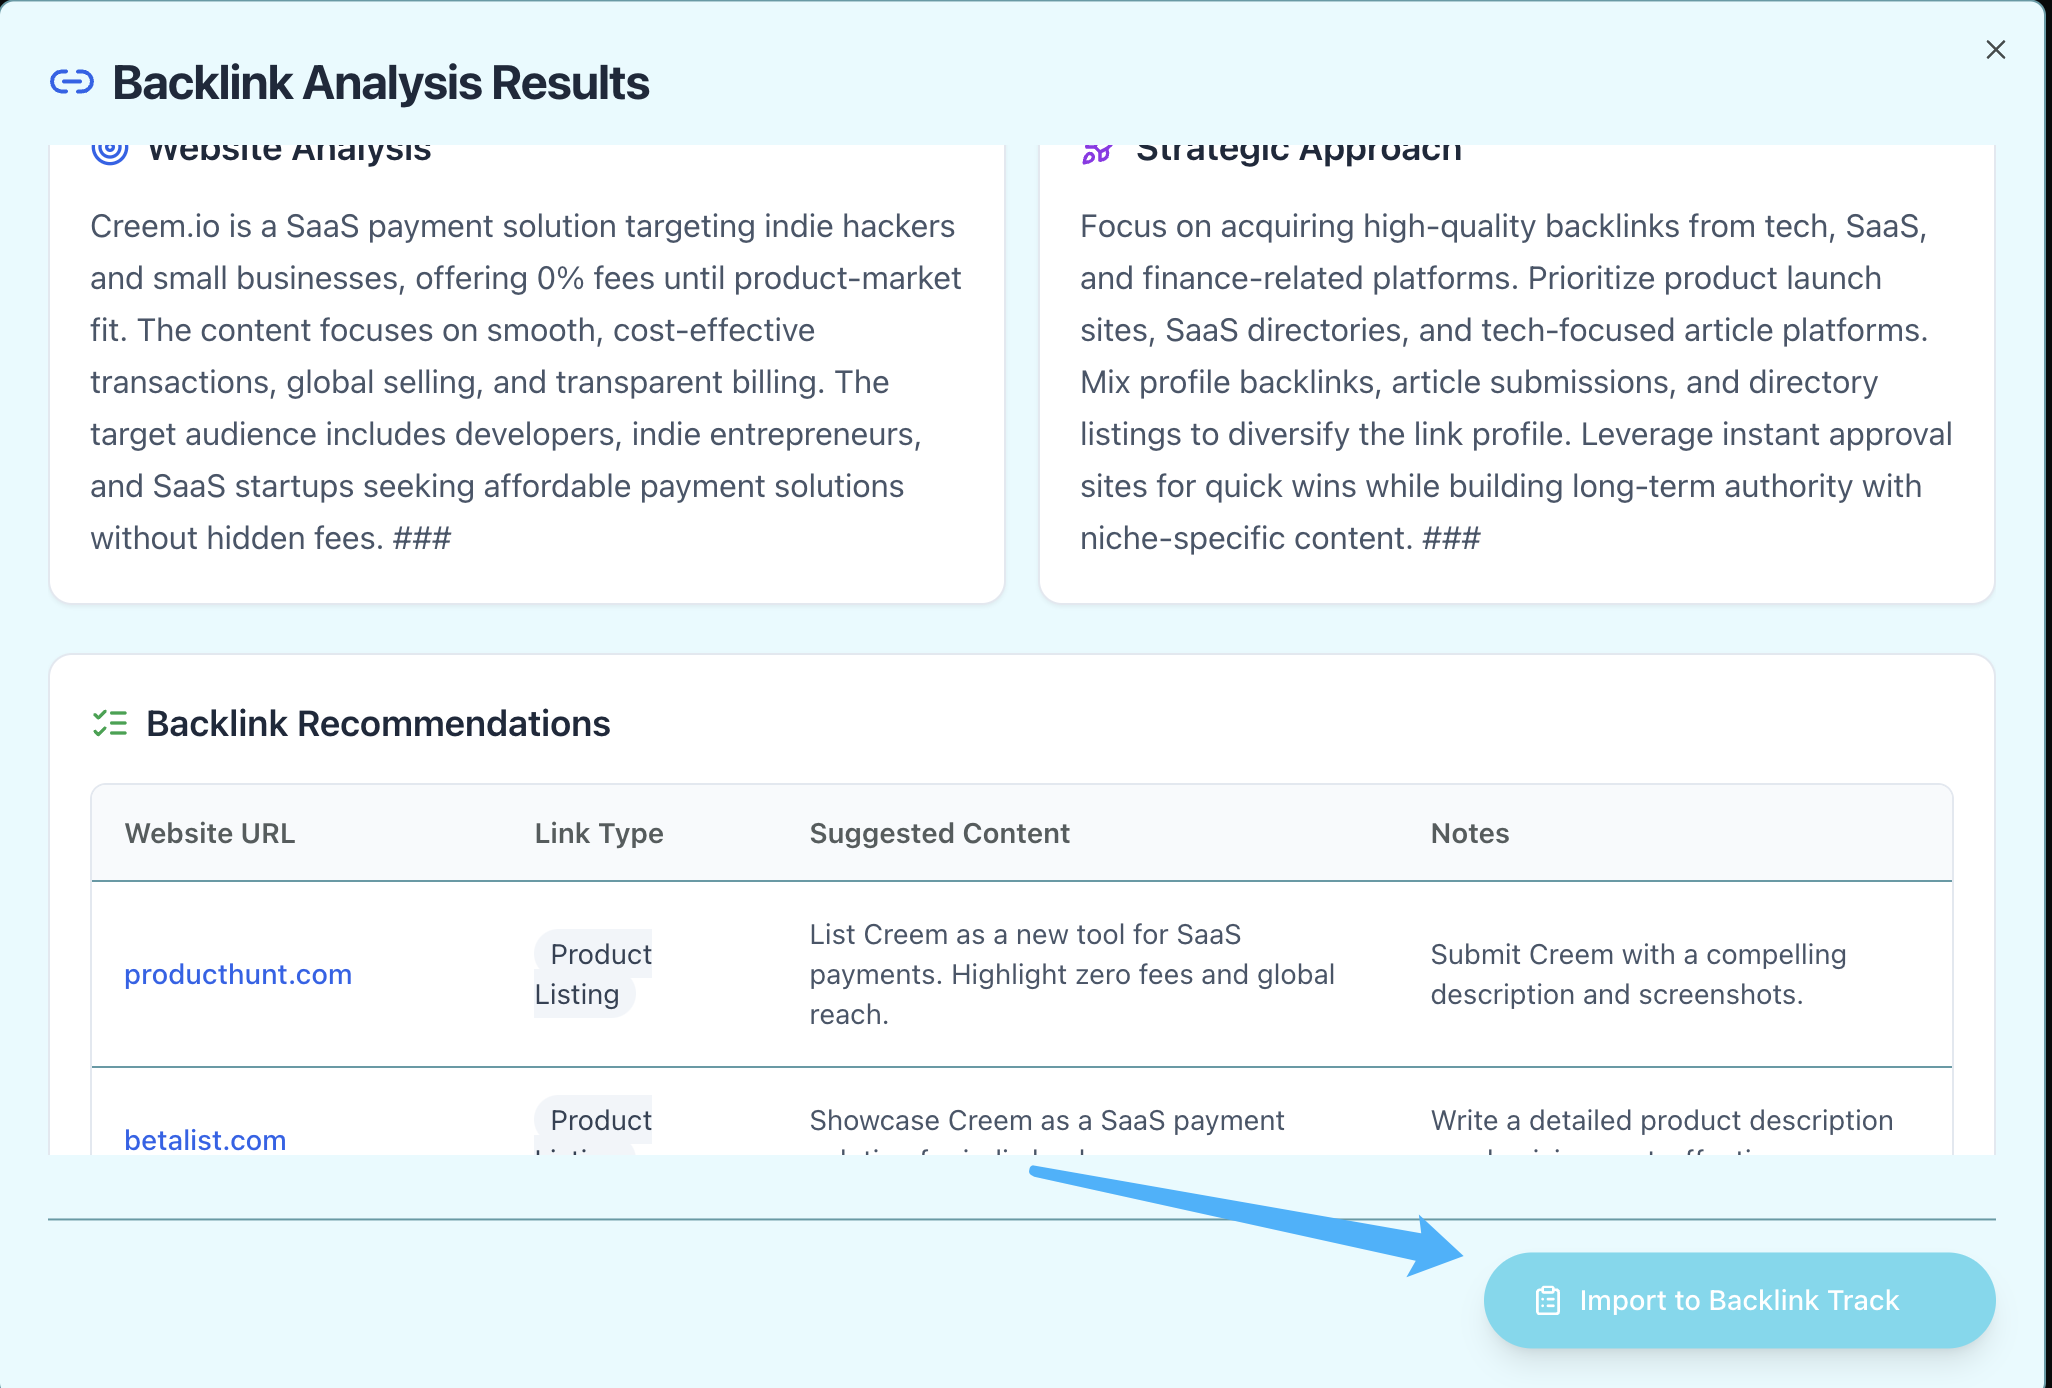Click the rocket icon next to Strategic Approach
Screen dimensions: 2052x1388
pos(1097,153)
